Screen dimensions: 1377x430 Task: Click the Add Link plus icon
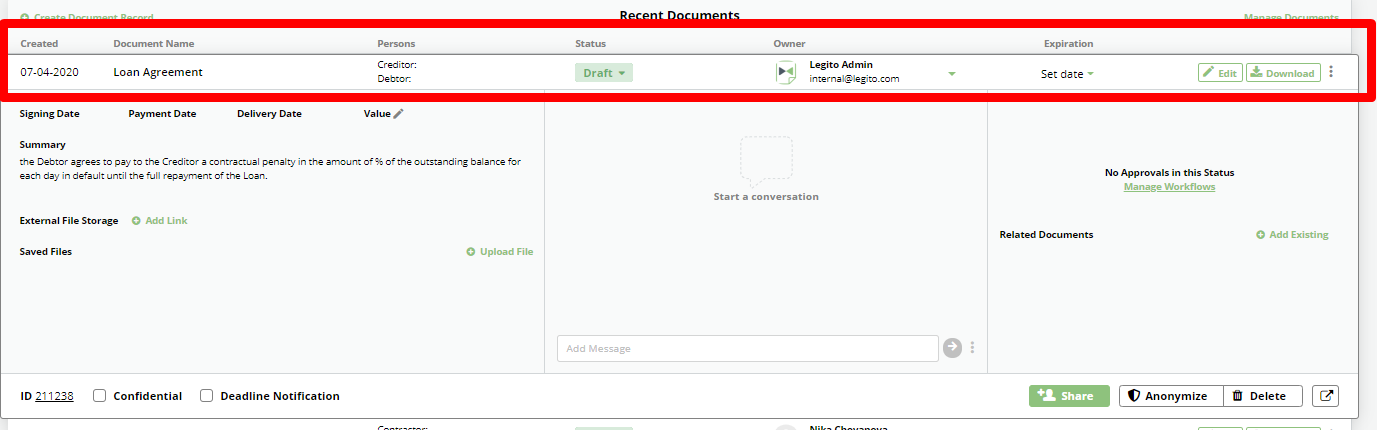click(x=136, y=221)
